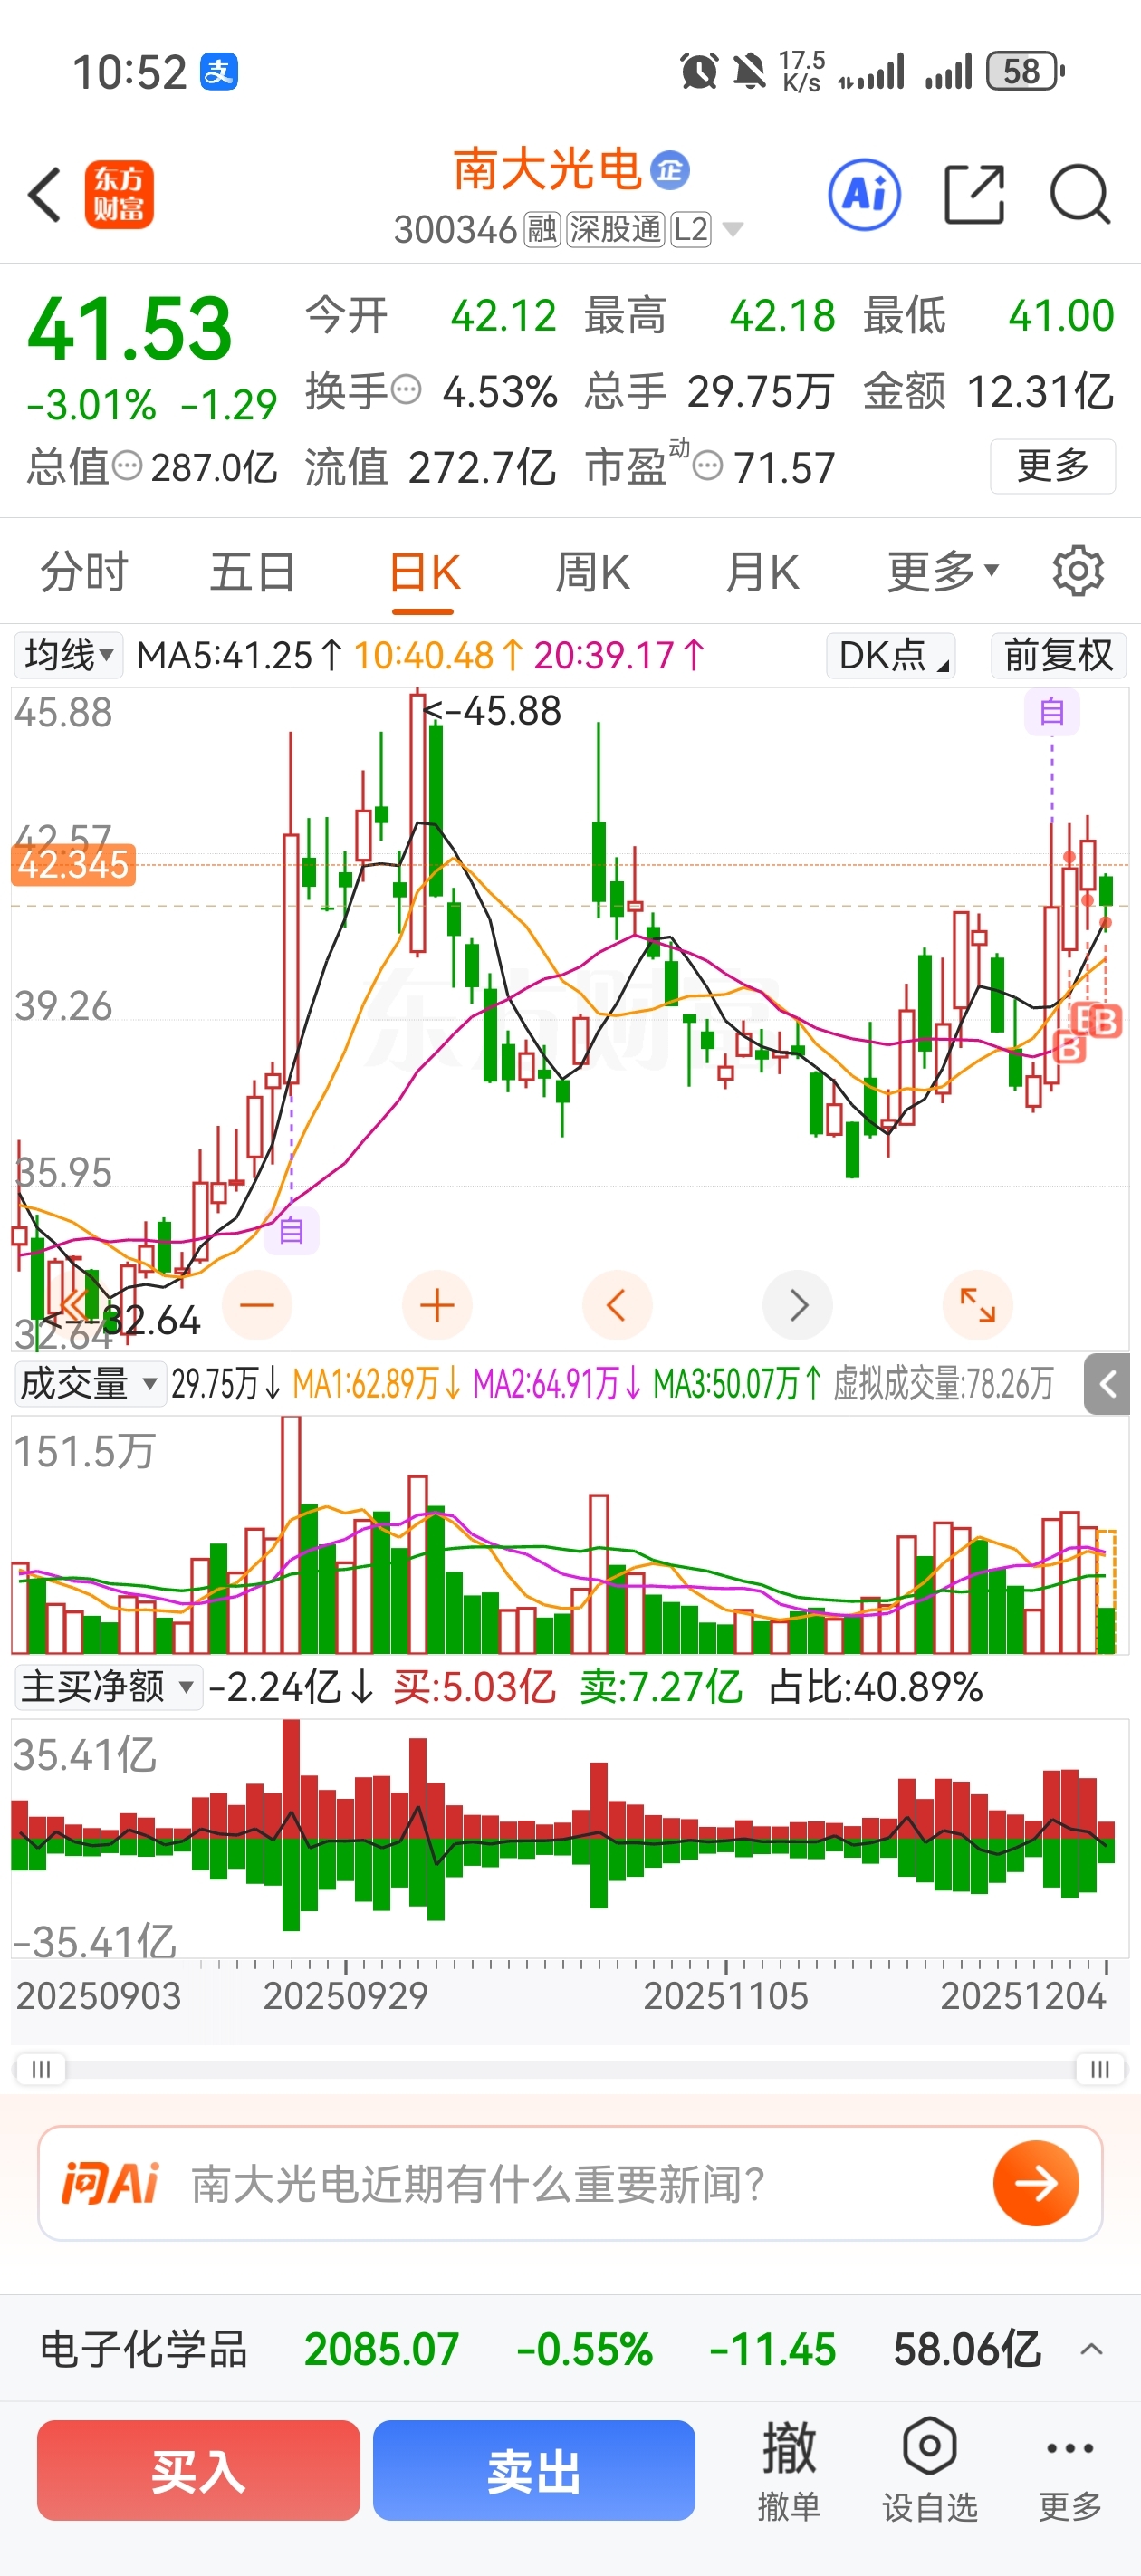Tap the status bar alarm icon
Image resolution: width=1141 pixels, height=2576 pixels.
(x=699, y=72)
